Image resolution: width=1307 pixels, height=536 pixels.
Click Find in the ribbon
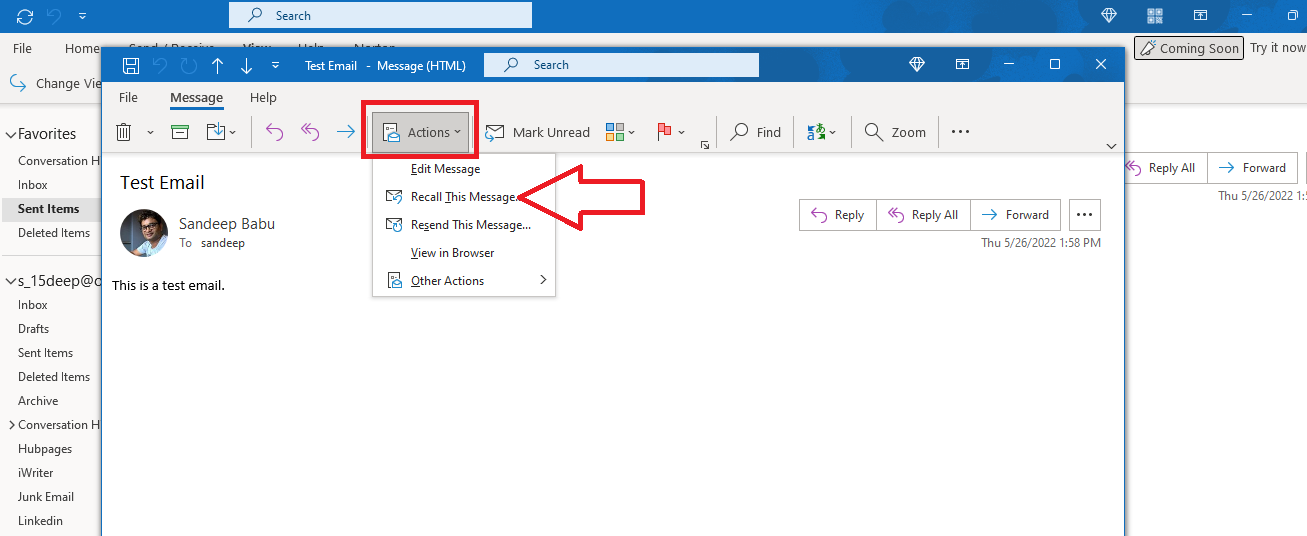tap(756, 132)
